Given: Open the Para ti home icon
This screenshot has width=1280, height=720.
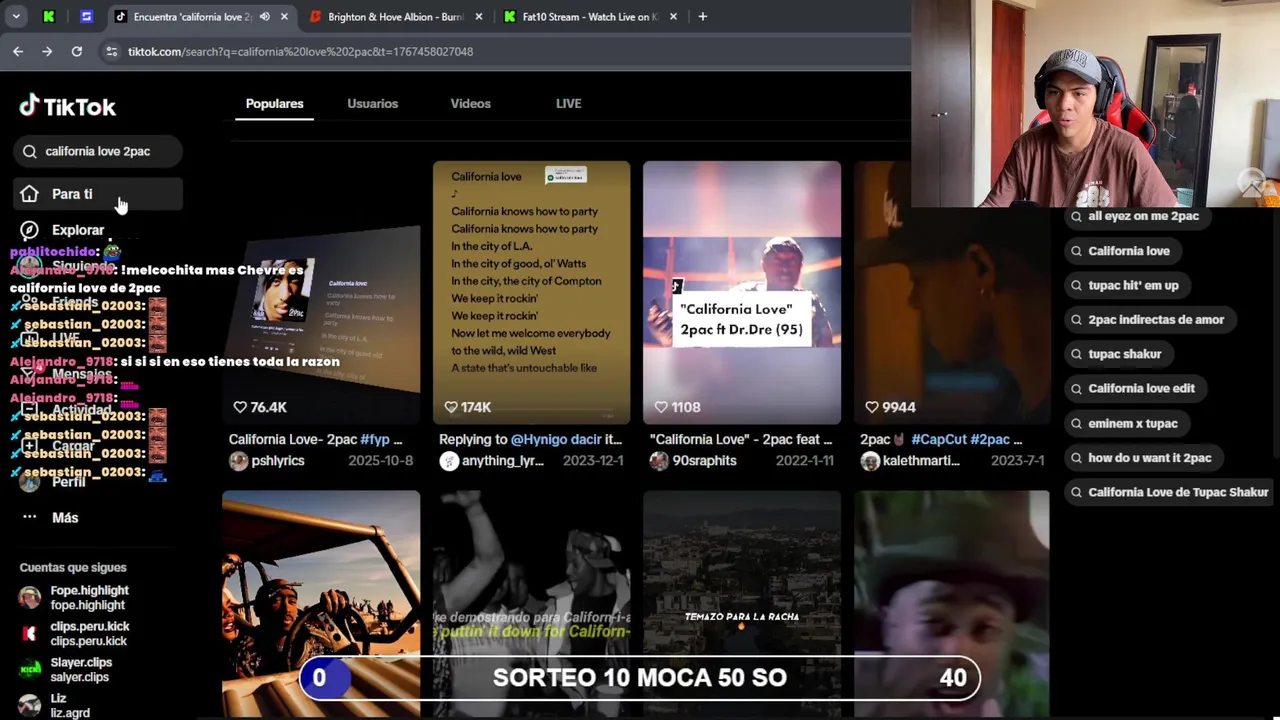Looking at the screenshot, I should pyautogui.click(x=29, y=194).
